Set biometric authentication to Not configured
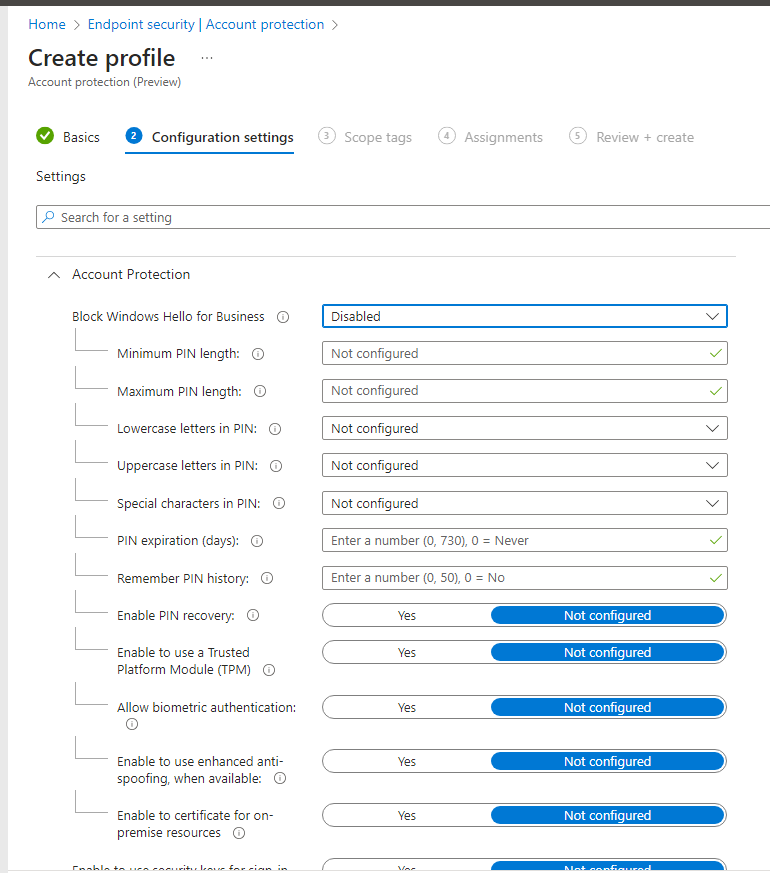This screenshot has width=770, height=873. coord(607,707)
